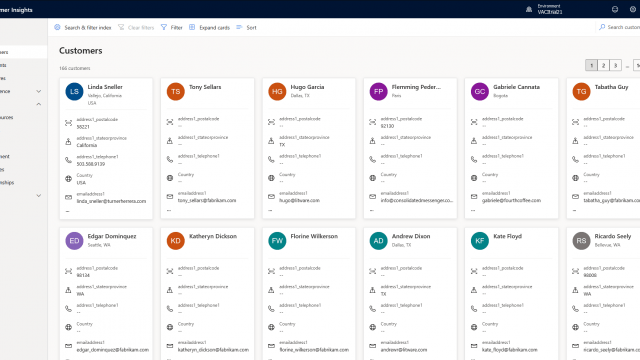Click the globe Country icon in Linda Sneller's card
Image resolution: width=640 pixels, height=360 pixels.
pos(69,179)
